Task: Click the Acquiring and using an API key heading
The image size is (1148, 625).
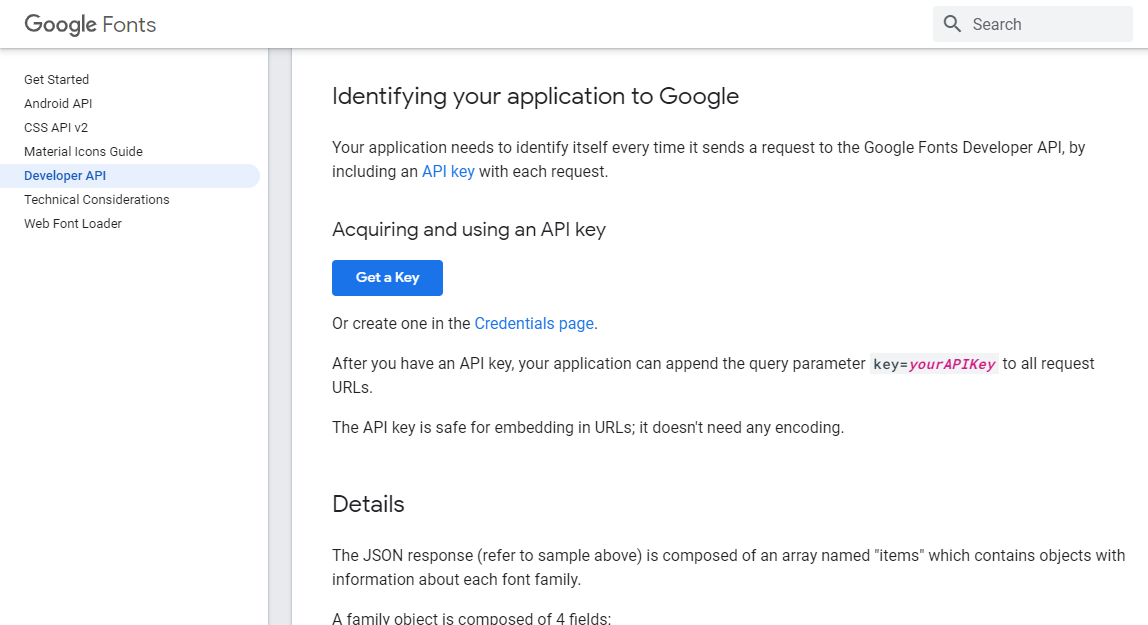Action: click(469, 229)
